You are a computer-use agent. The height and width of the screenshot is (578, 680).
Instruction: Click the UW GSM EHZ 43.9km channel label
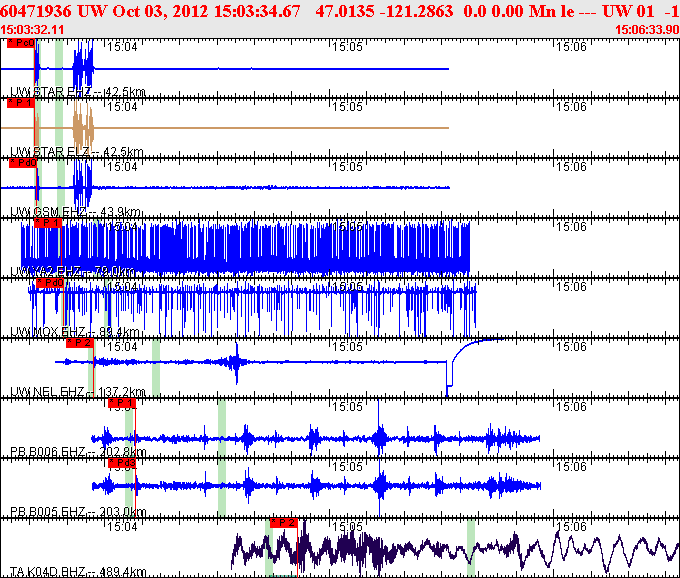tap(75, 212)
